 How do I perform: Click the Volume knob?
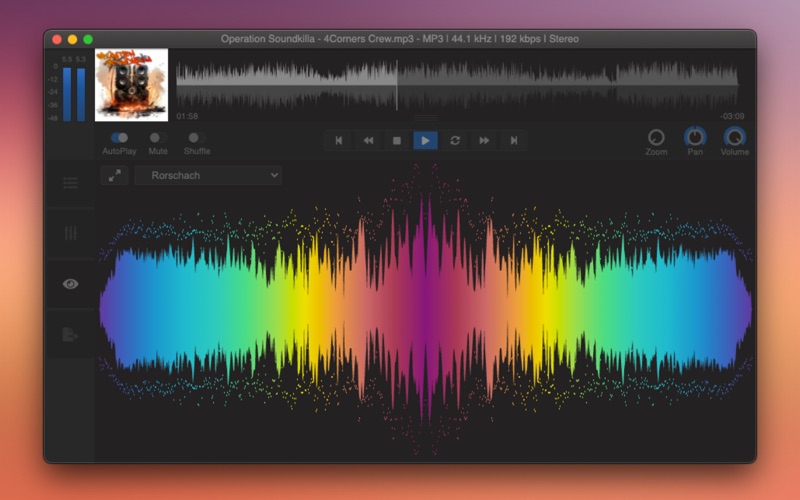[x=735, y=137]
